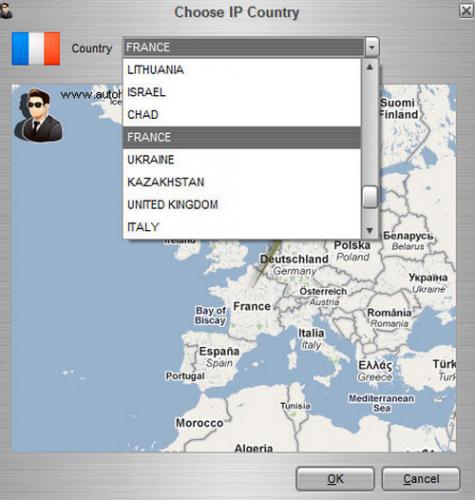Click the Algeria label on the map
475x500 pixels.
coord(253,448)
